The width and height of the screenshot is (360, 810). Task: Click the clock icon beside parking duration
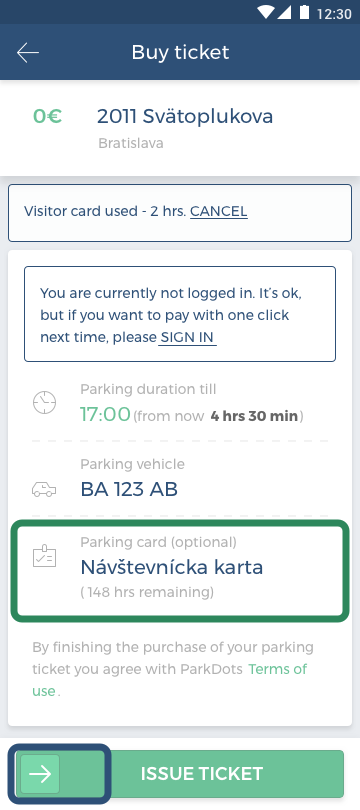tap(44, 402)
